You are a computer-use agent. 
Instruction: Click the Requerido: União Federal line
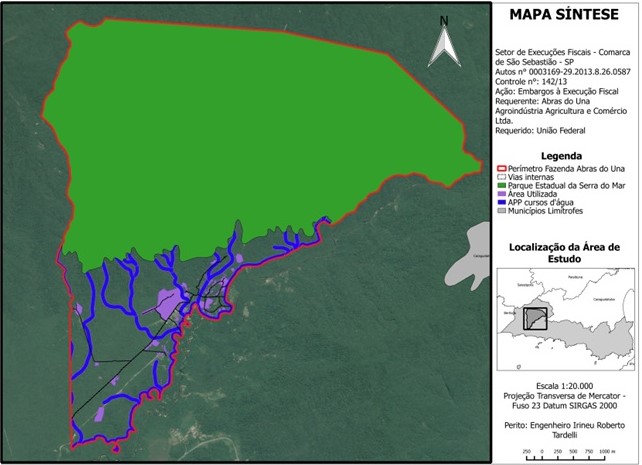tap(541, 130)
